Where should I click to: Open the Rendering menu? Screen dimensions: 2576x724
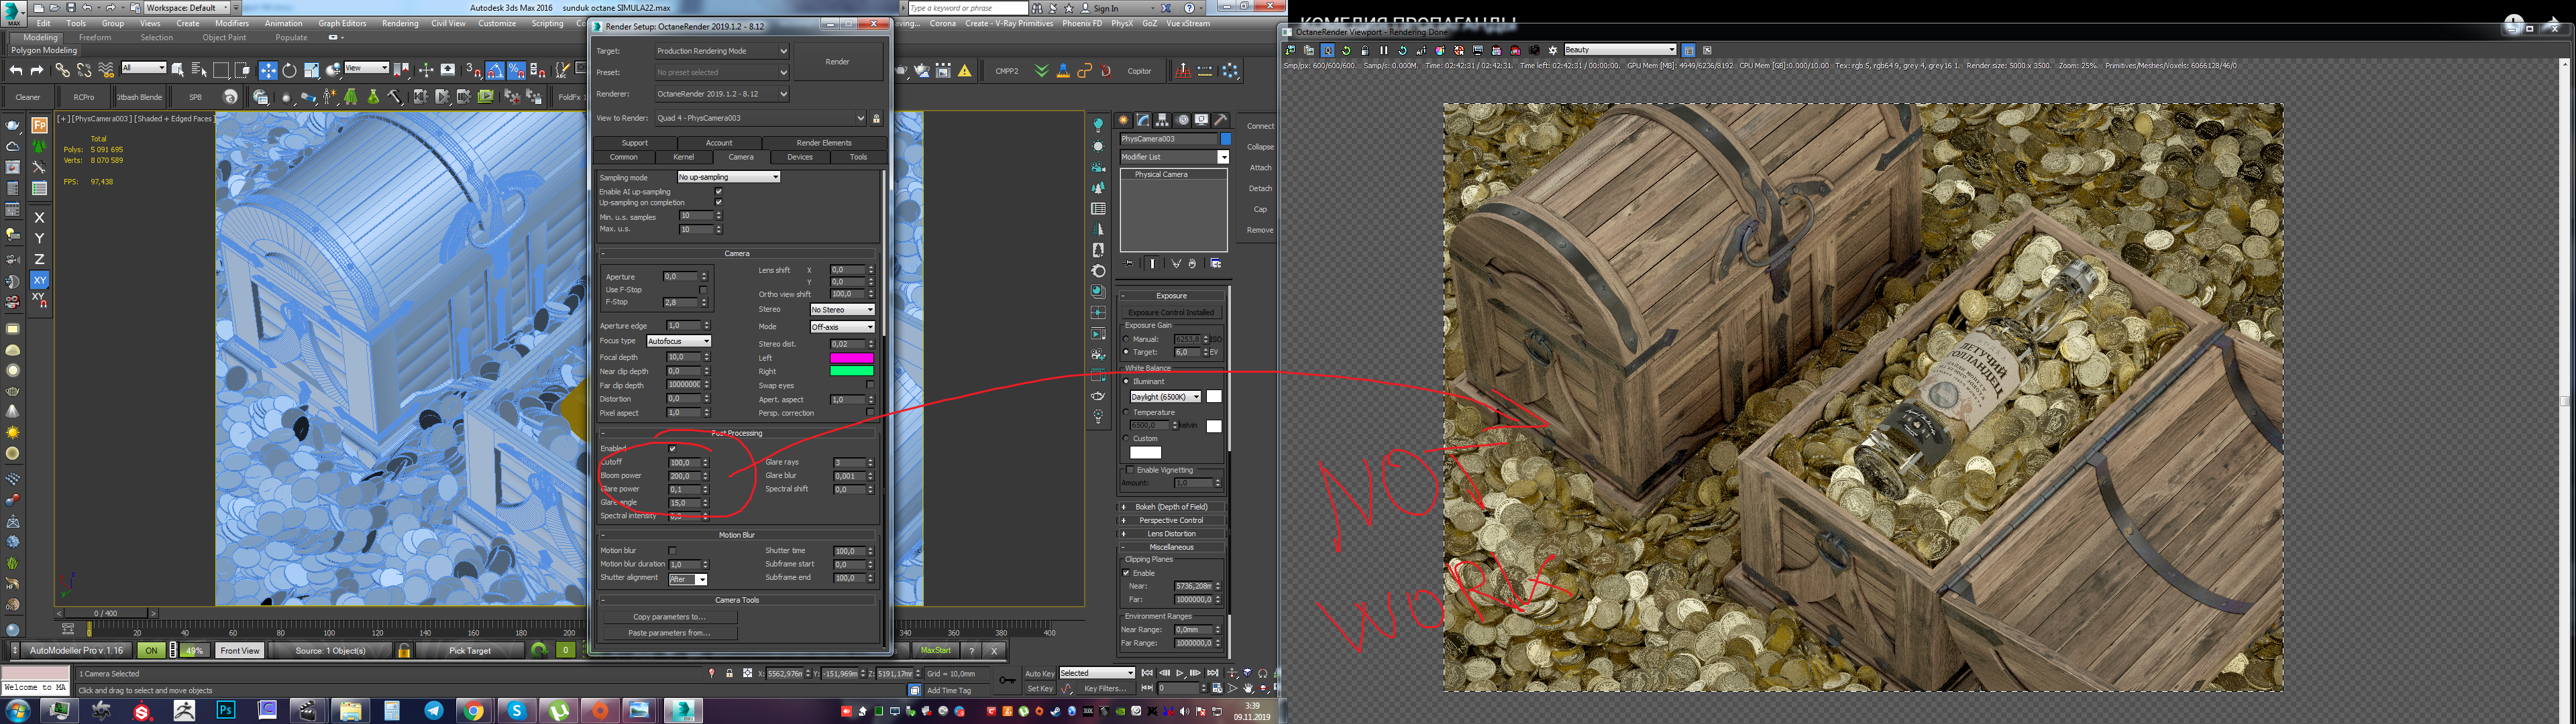click(x=399, y=23)
